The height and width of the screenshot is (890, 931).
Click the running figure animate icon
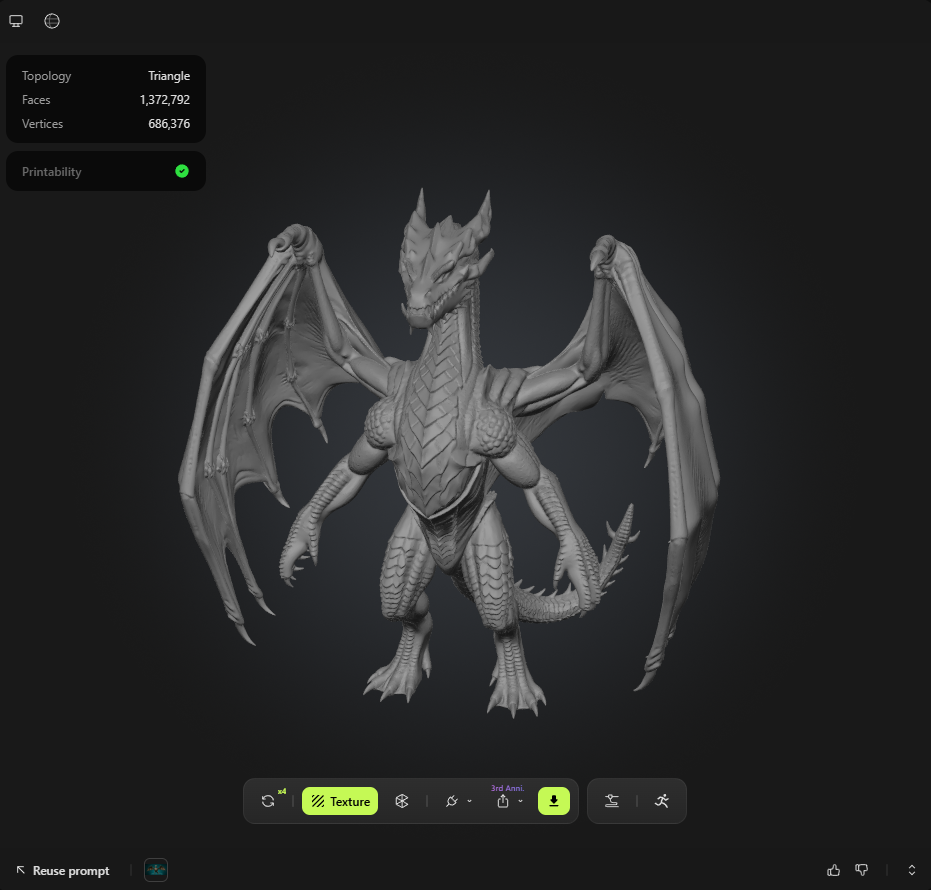(661, 801)
